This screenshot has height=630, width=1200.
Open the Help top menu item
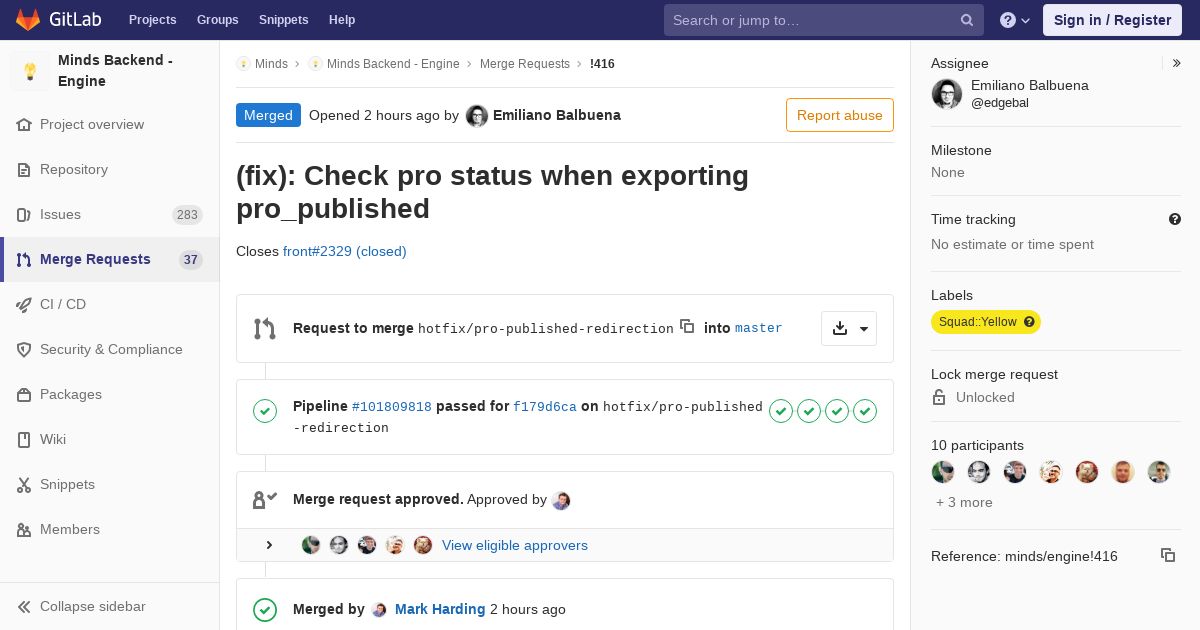[x=342, y=20]
